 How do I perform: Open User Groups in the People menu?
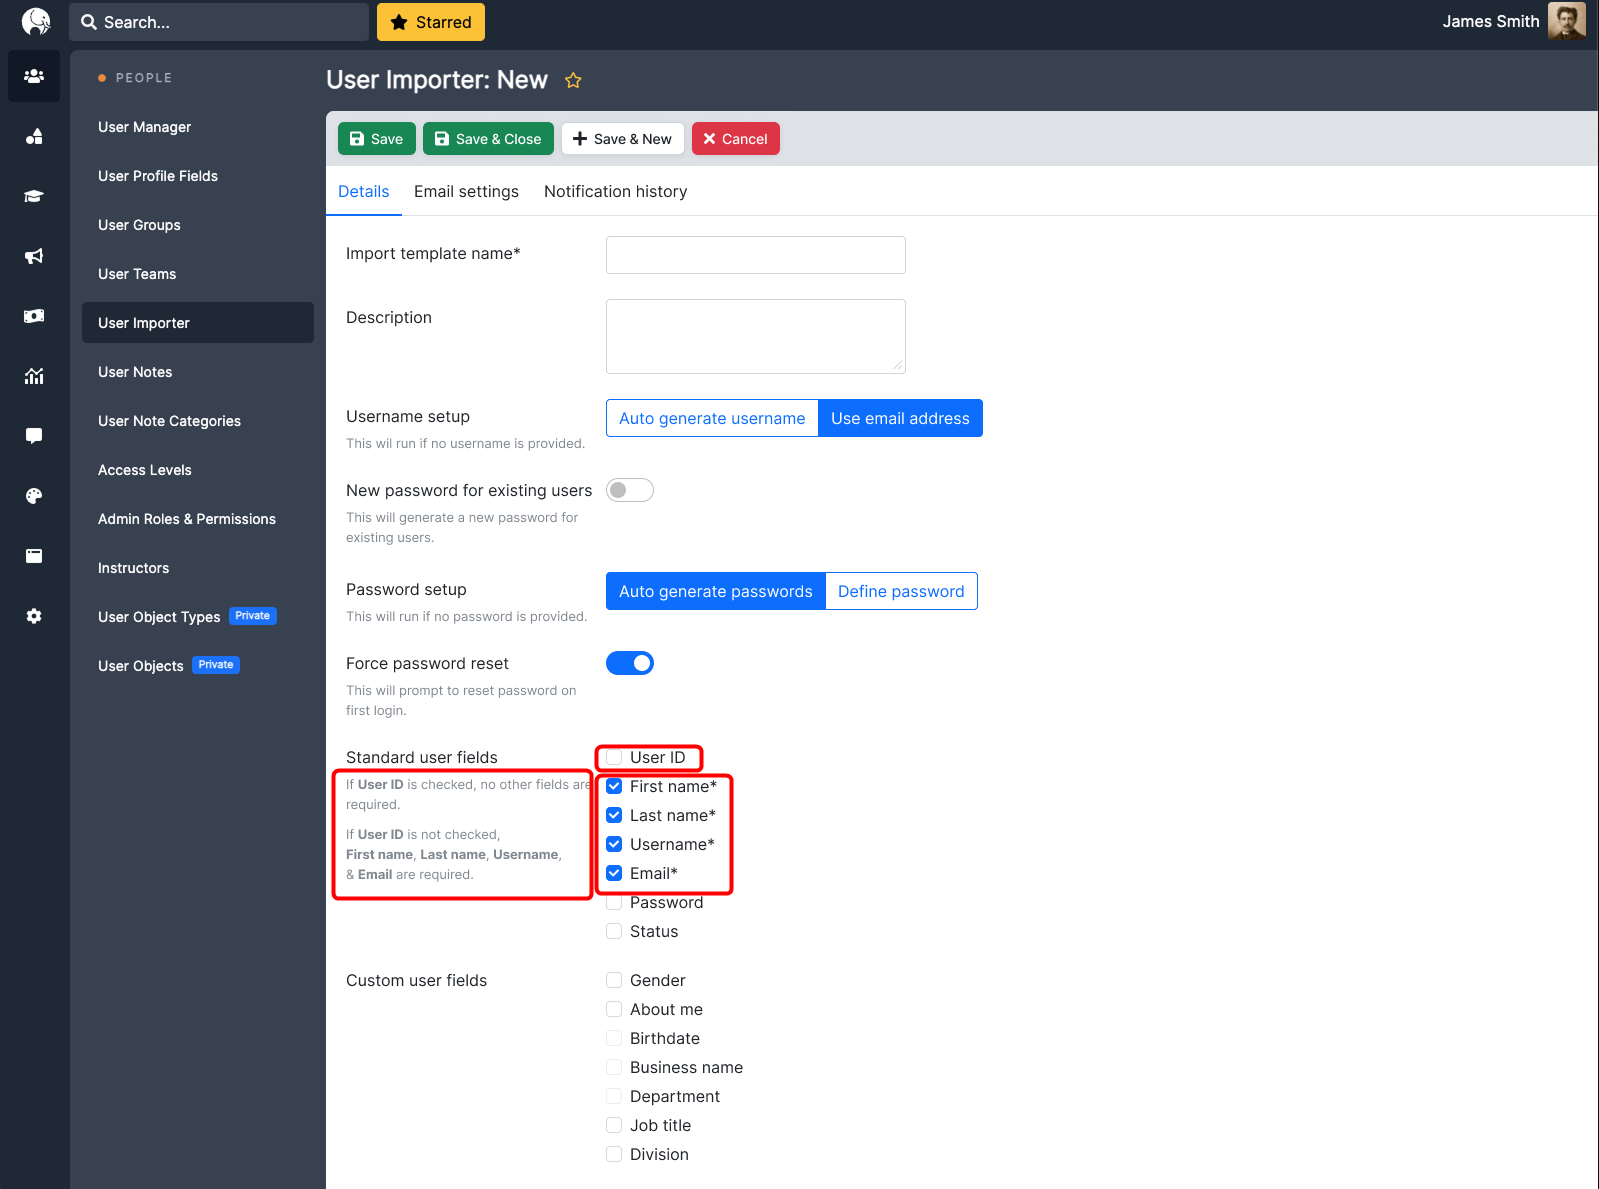click(139, 225)
